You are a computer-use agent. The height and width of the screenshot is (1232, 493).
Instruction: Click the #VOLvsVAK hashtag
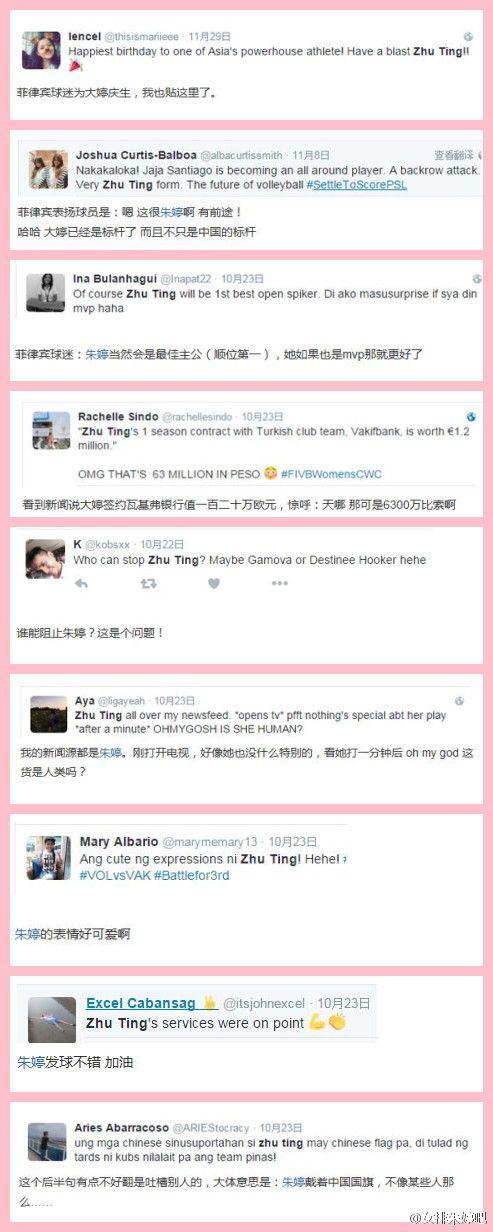click(115, 875)
